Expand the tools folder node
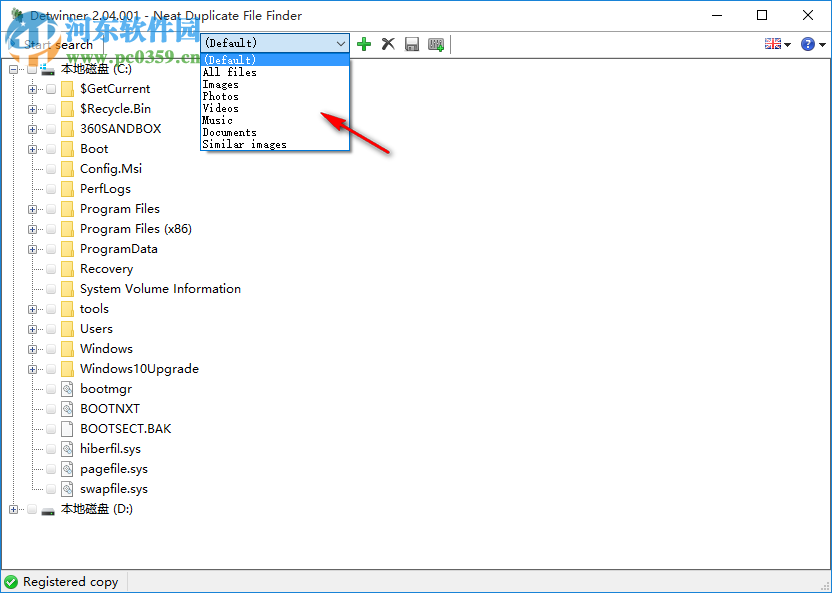The width and height of the screenshot is (832, 593). coord(32,309)
